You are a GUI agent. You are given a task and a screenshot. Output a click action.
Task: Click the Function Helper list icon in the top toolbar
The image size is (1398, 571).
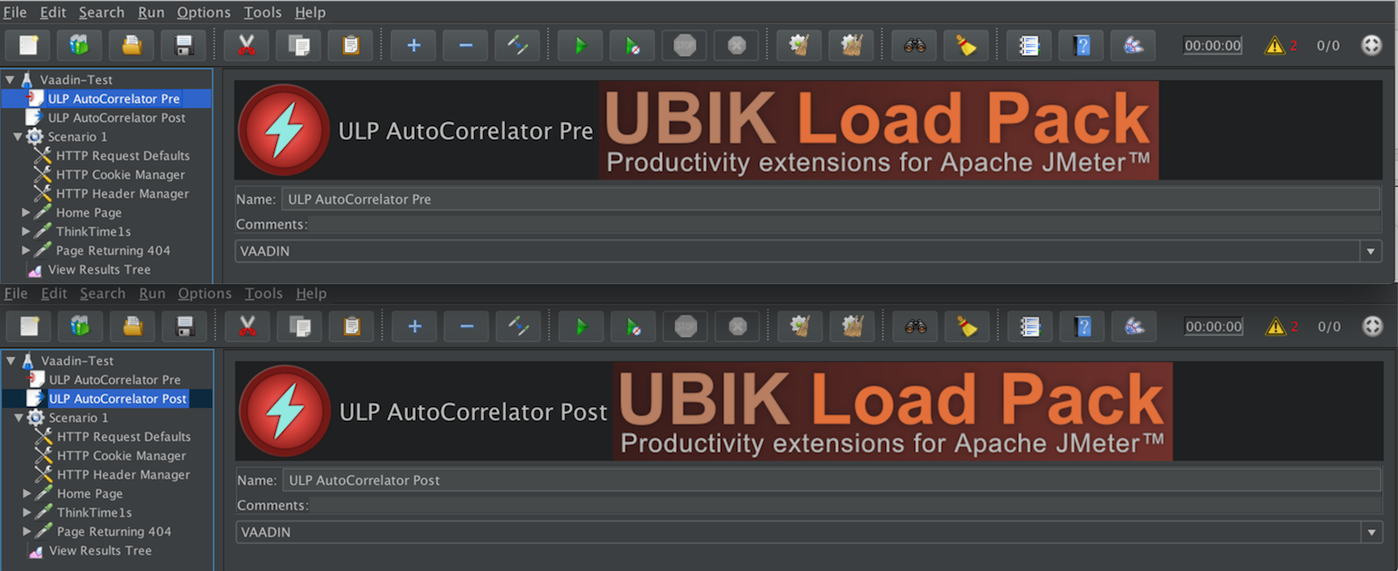point(1029,45)
